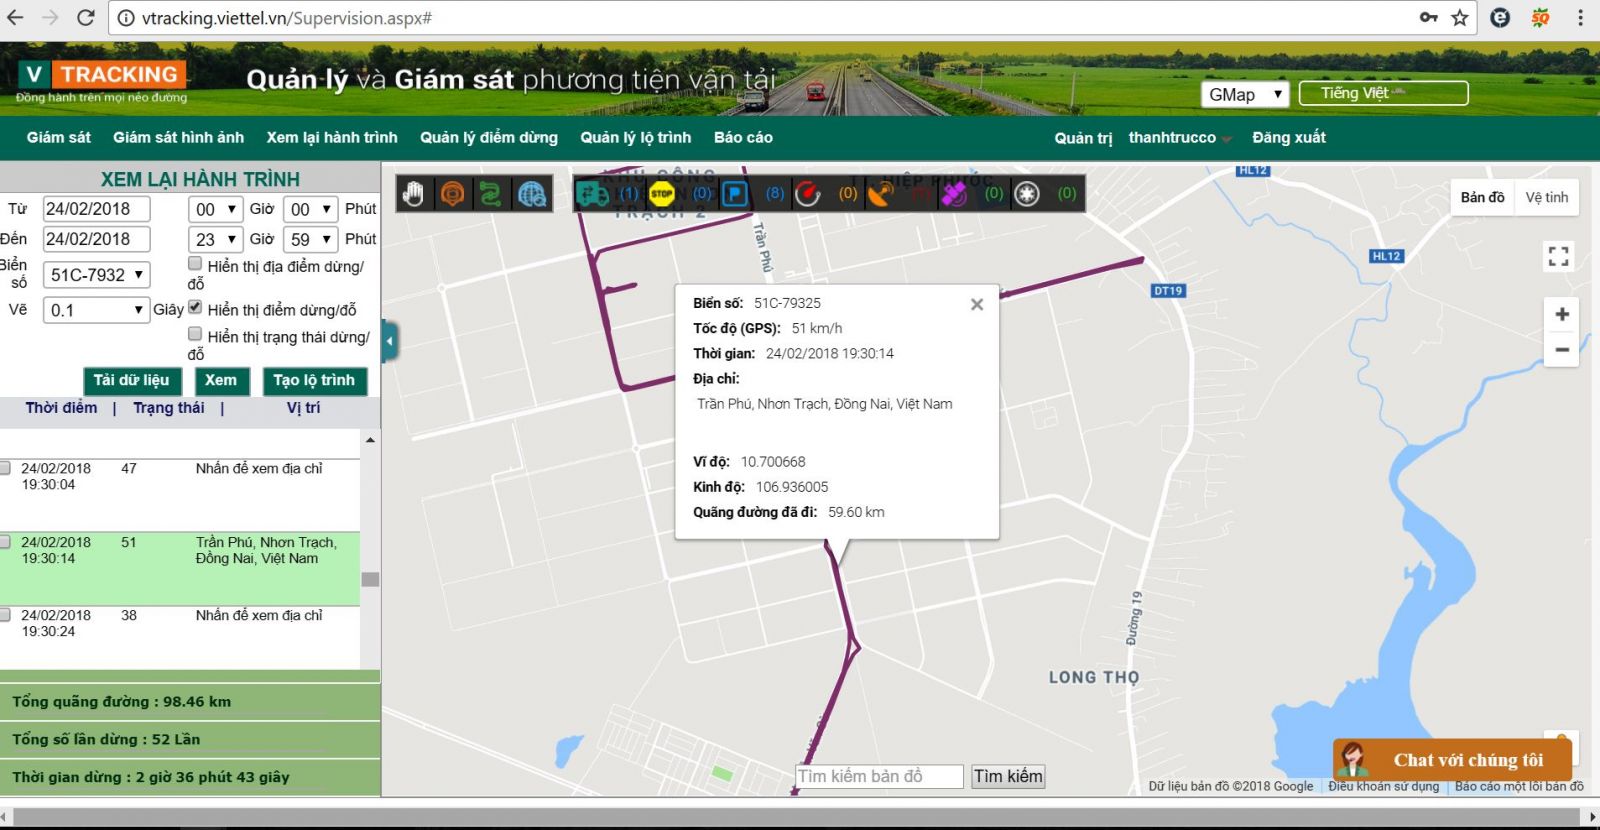Open the 'Báo cáo' menu

coord(743,138)
